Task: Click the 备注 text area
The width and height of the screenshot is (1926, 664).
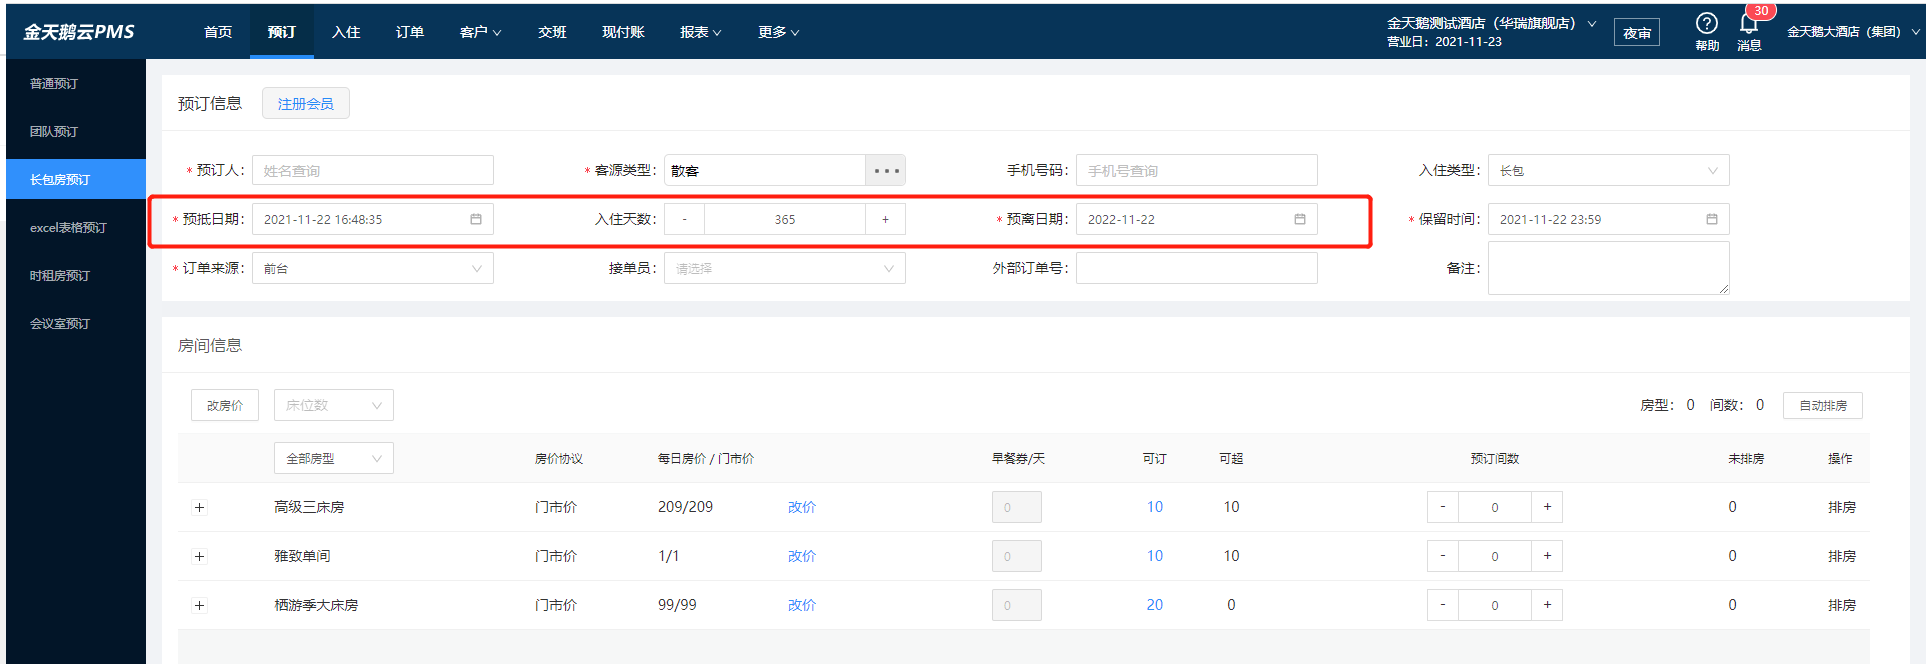Action: tap(1608, 268)
